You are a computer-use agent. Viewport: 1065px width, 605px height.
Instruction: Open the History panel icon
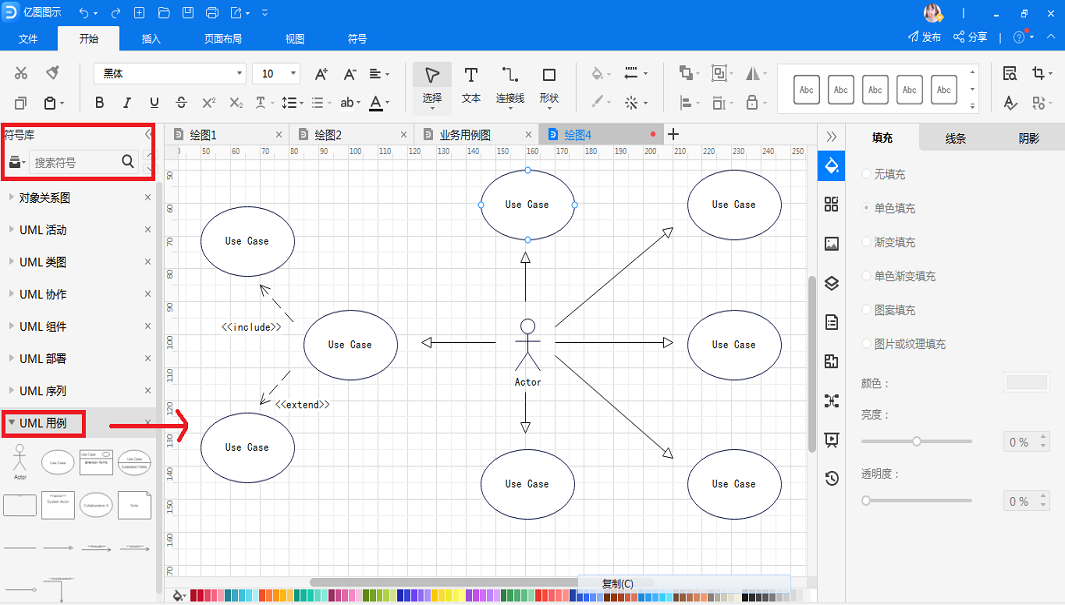coord(831,478)
